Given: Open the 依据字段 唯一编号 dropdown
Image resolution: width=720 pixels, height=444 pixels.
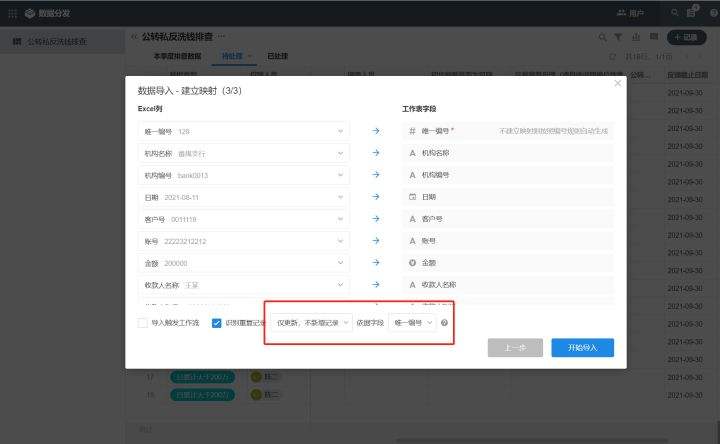Looking at the screenshot, I should (x=413, y=323).
